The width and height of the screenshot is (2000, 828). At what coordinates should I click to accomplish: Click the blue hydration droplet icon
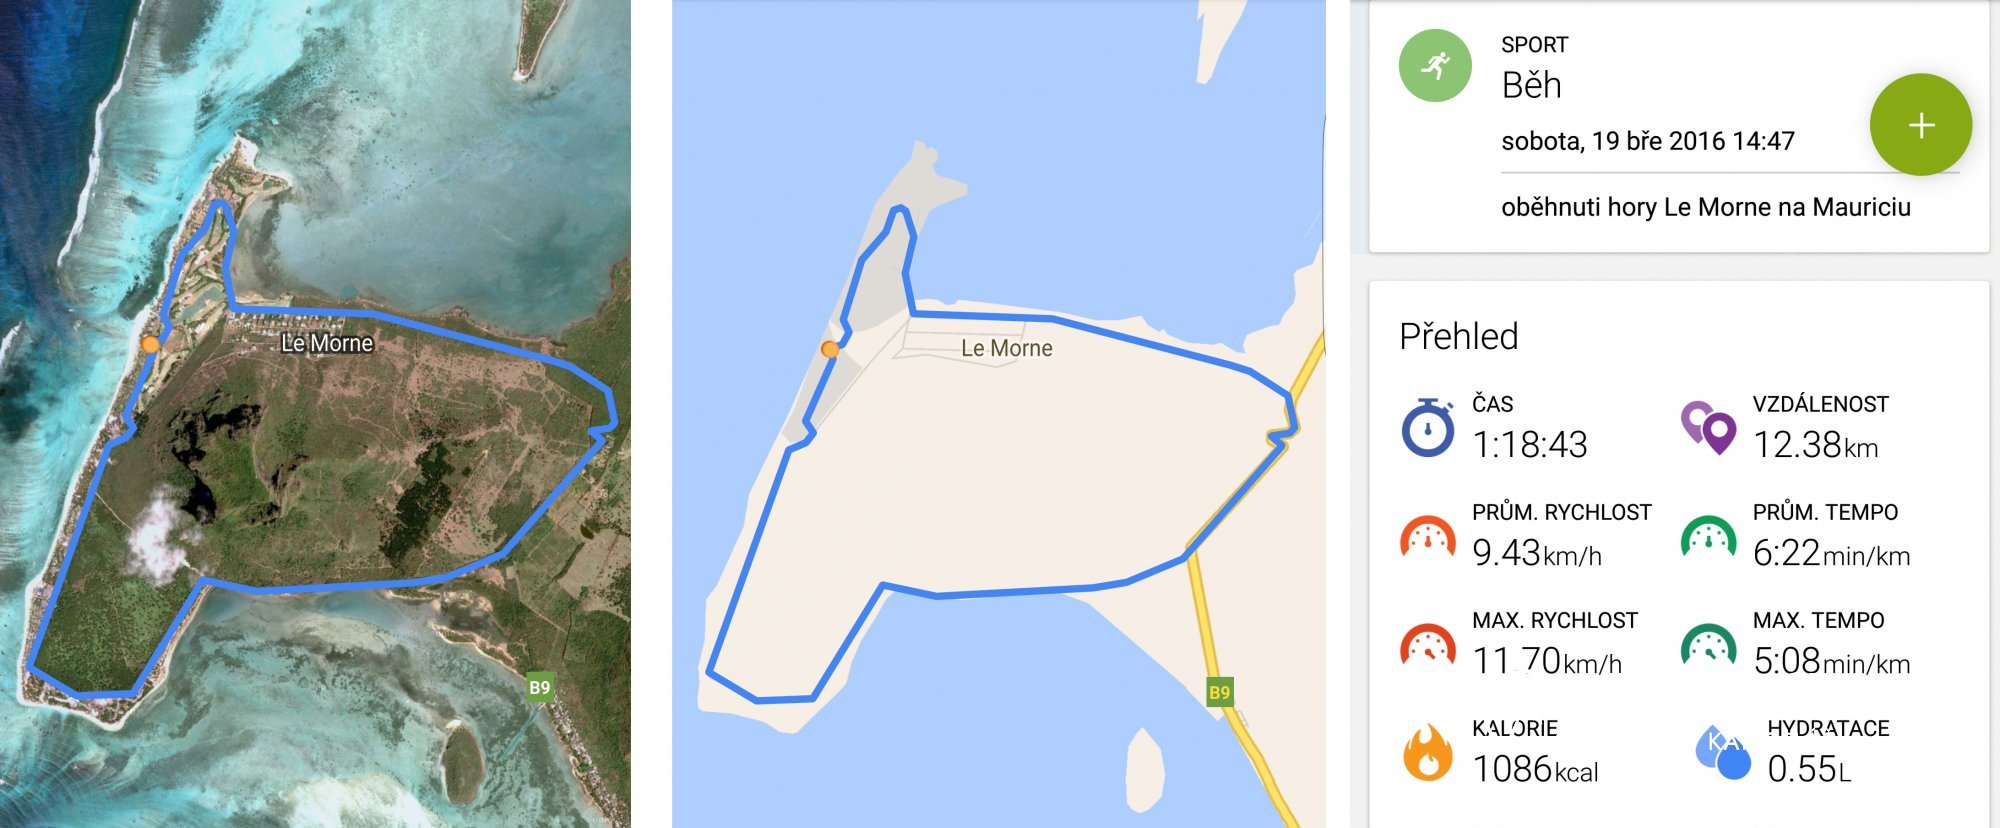coord(1724,752)
